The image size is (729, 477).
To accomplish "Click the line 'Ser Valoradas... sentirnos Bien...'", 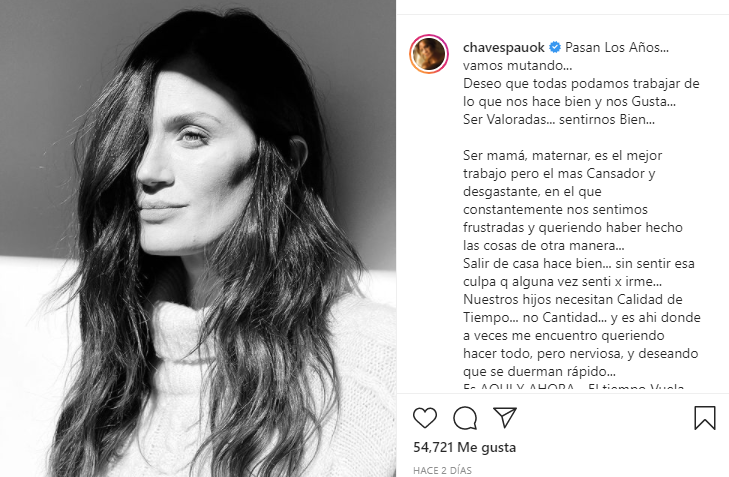I will tap(559, 119).
